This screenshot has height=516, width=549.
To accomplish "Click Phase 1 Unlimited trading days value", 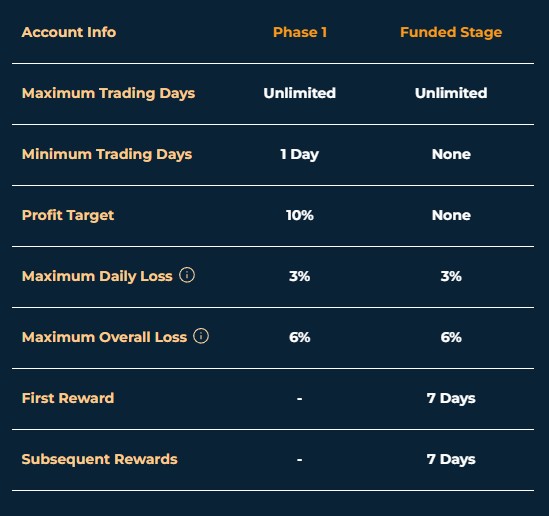I will [x=300, y=93].
